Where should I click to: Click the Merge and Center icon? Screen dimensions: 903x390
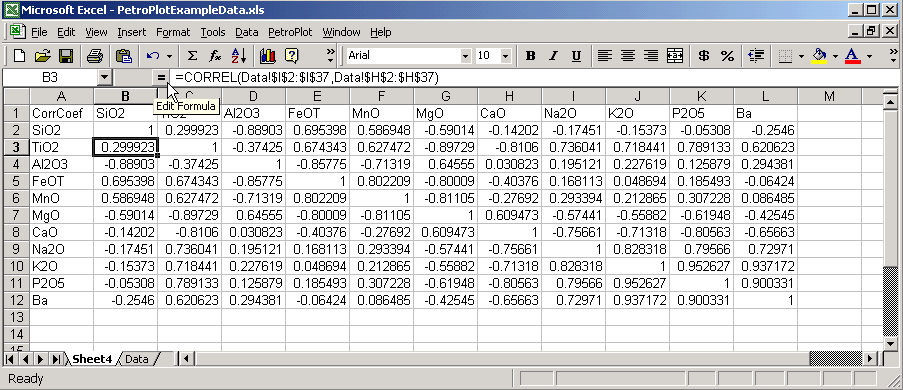pos(674,56)
